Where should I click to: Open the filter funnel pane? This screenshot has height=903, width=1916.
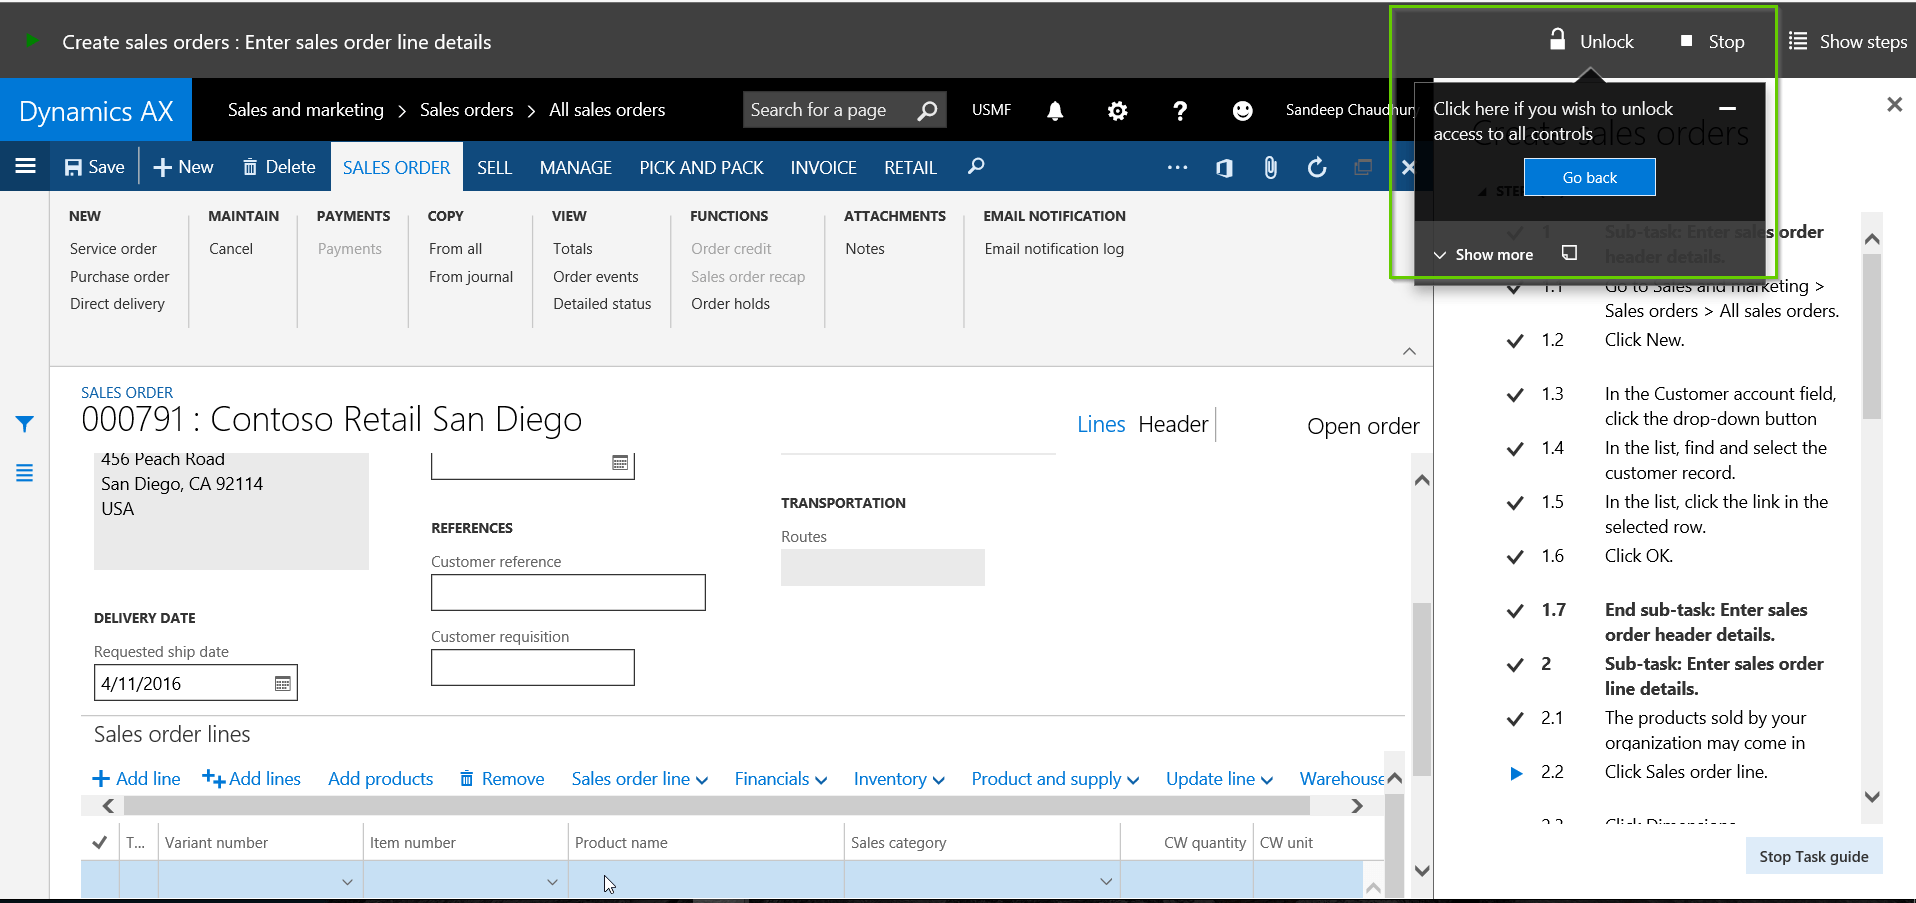pyautogui.click(x=25, y=424)
